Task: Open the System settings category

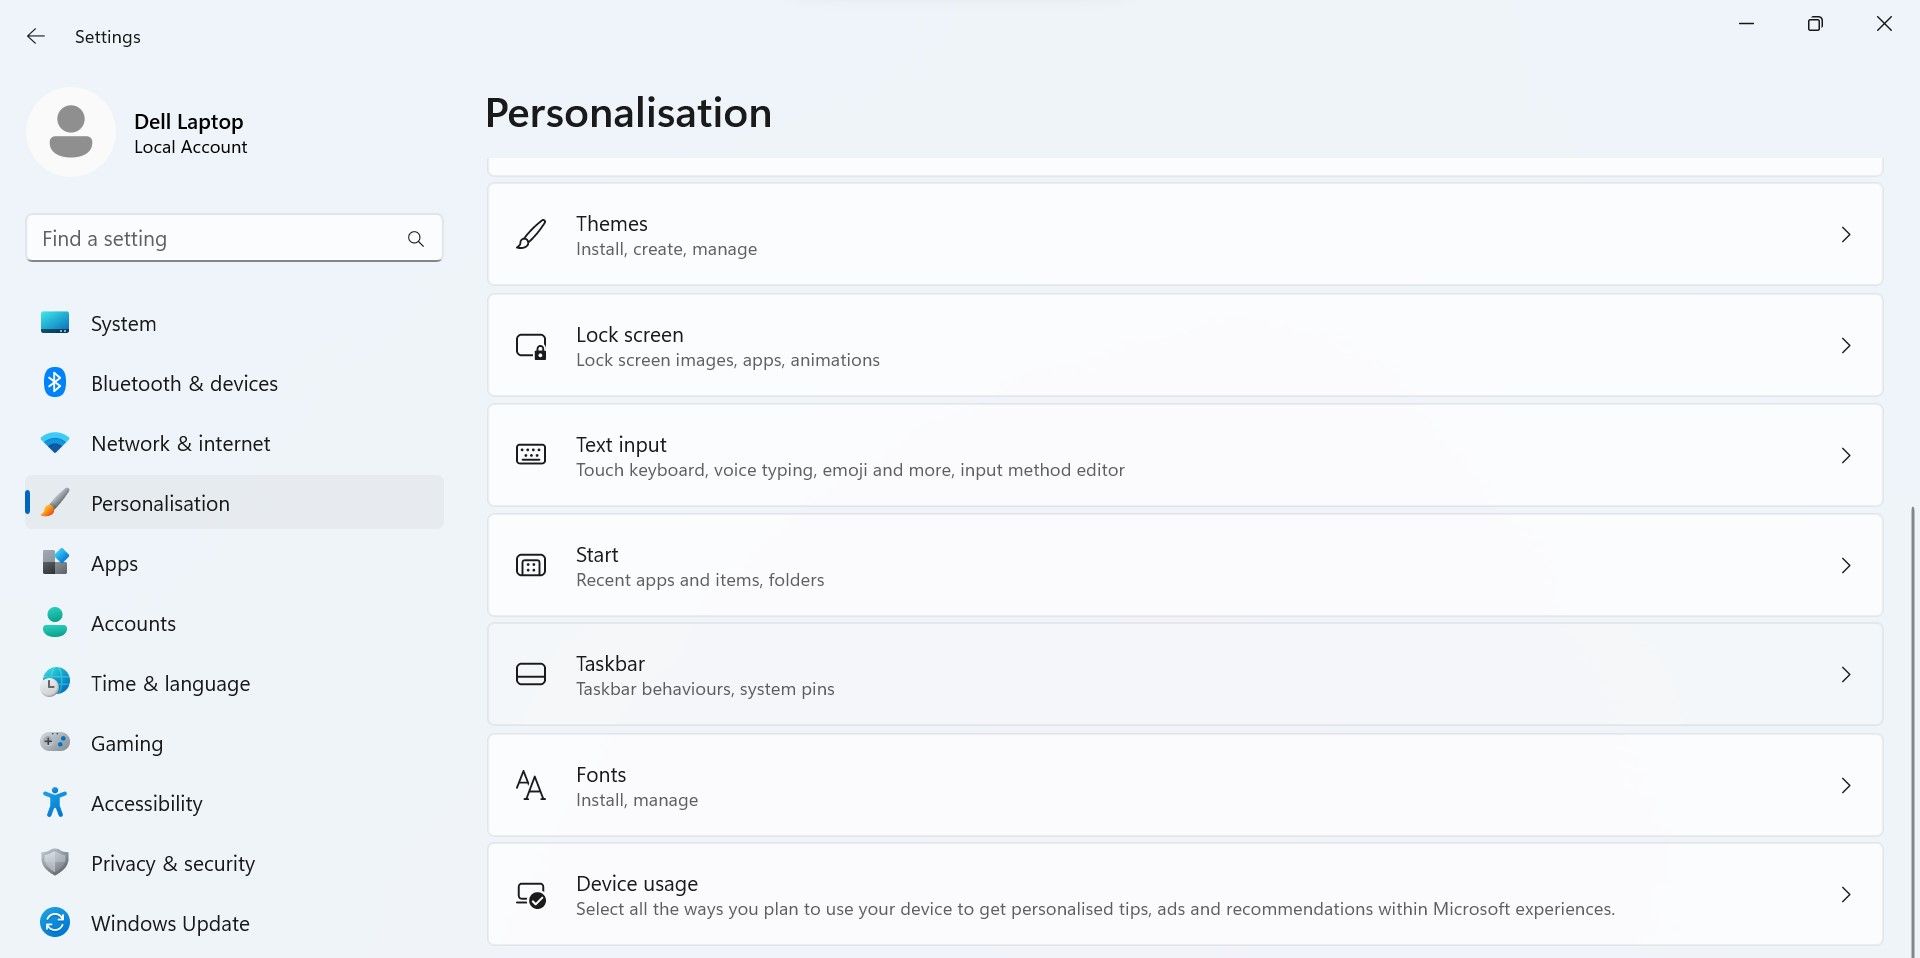Action: (x=123, y=324)
